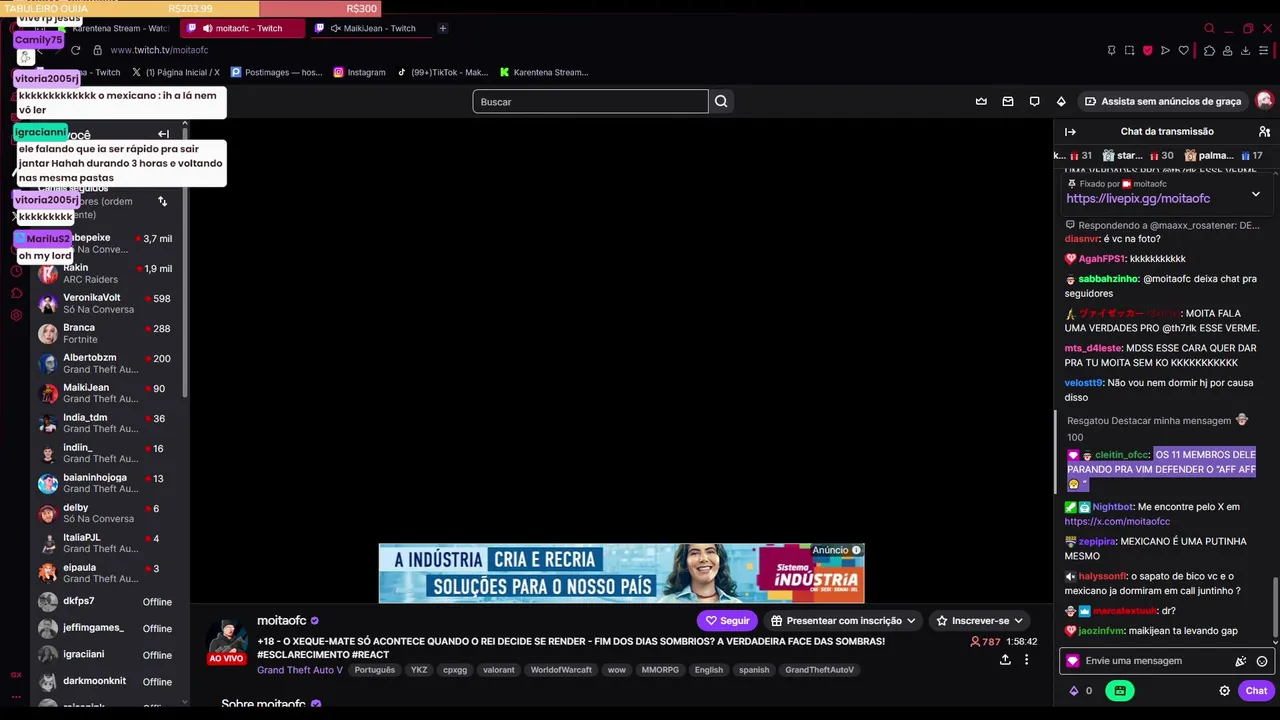Open Twitch whispers speech bubble icon
Image resolution: width=1280 pixels, height=720 pixels.
click(1034, 101)
